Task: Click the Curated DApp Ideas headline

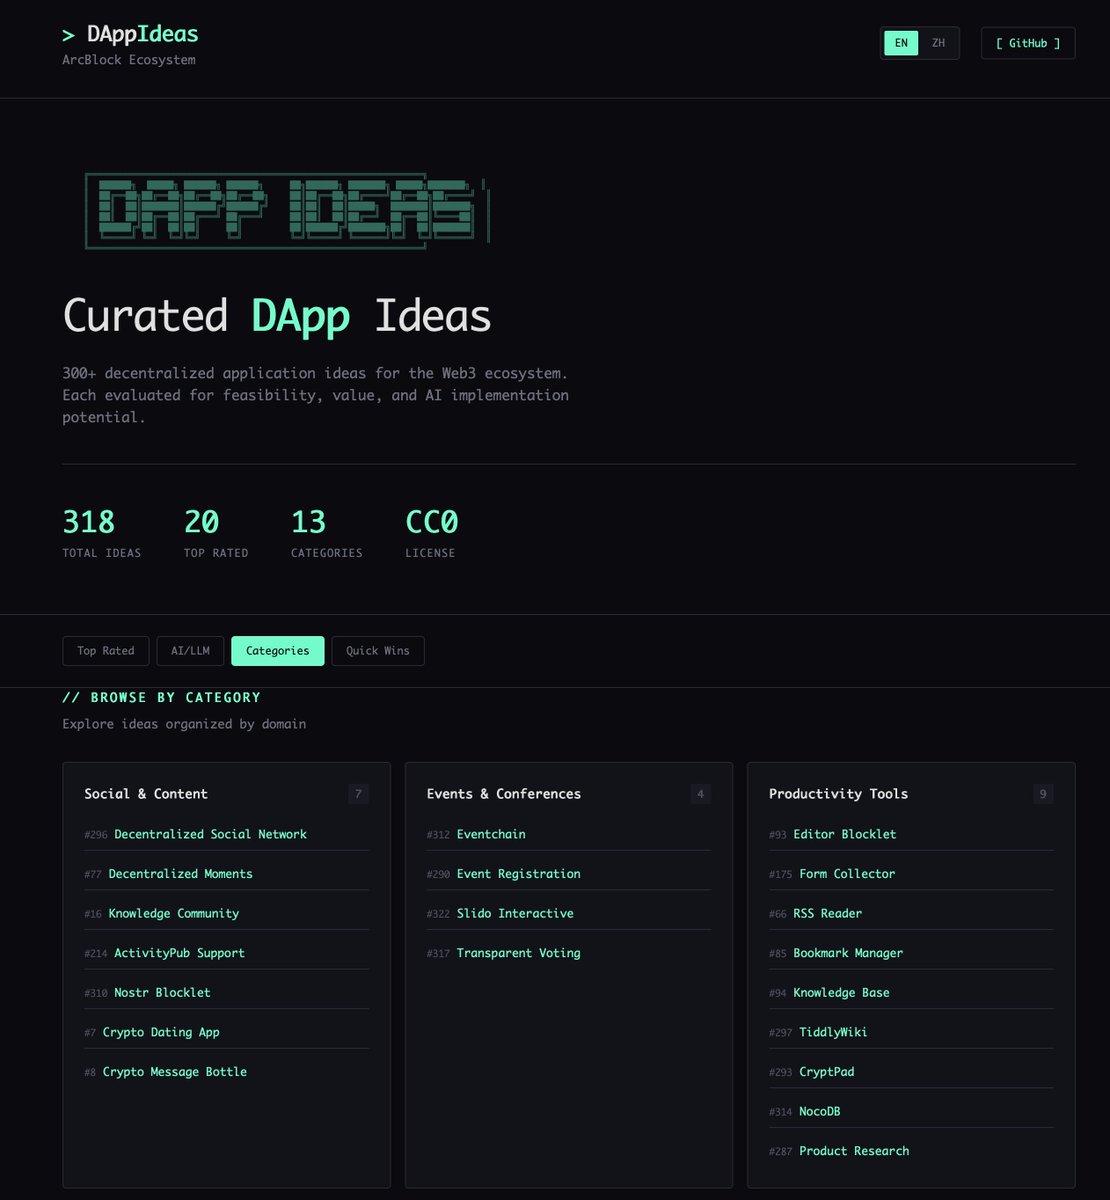Action: [277, 316]
